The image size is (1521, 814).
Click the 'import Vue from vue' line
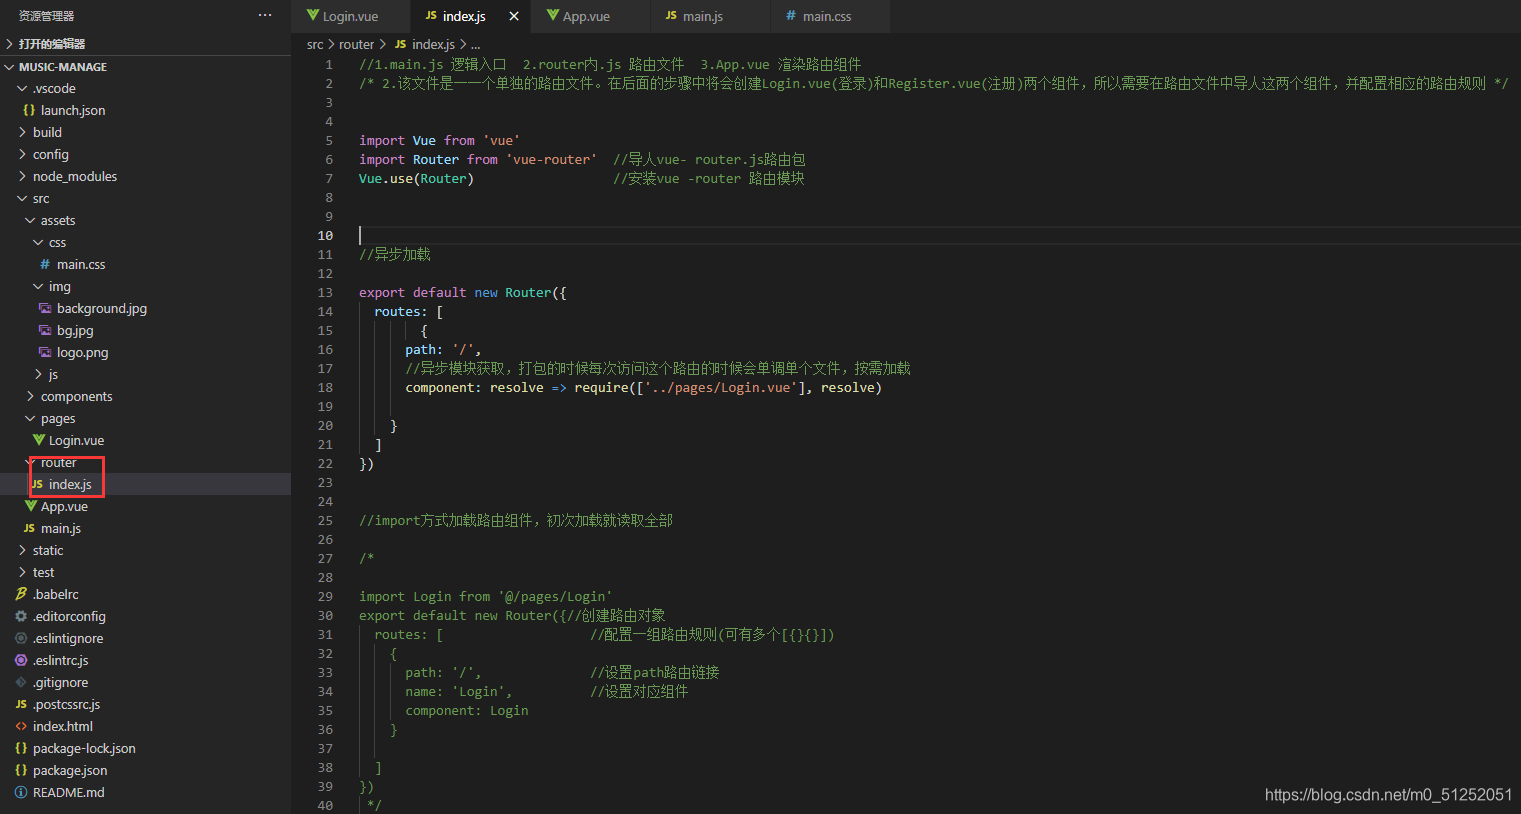tap(439, 140)
